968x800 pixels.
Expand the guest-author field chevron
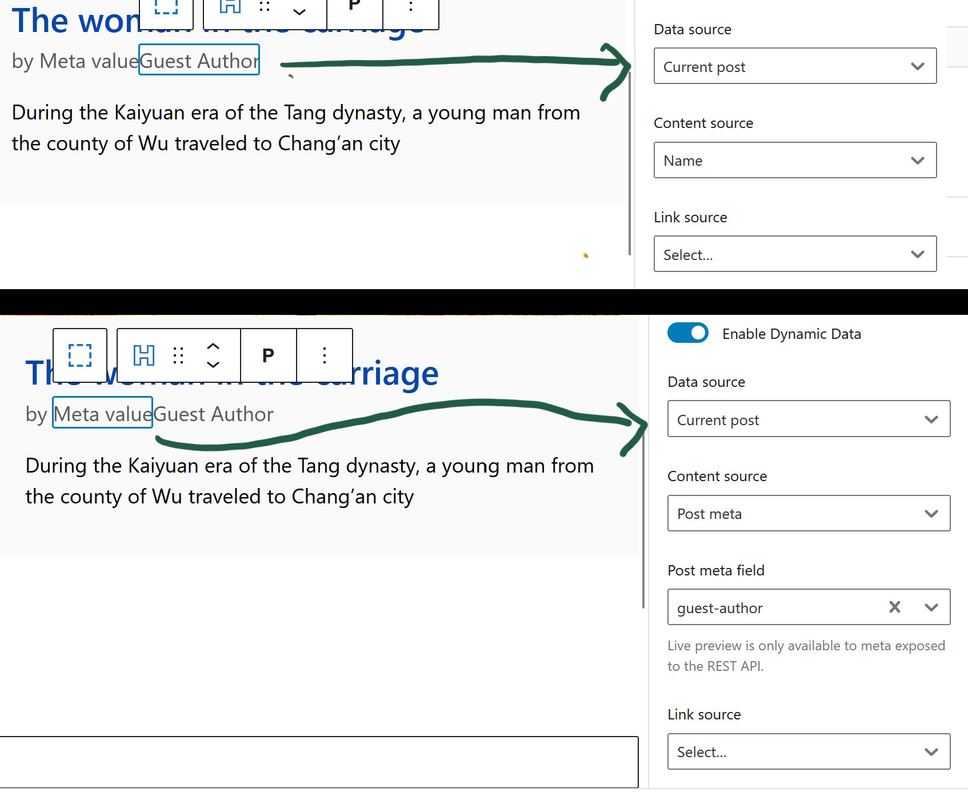[931, 607]
